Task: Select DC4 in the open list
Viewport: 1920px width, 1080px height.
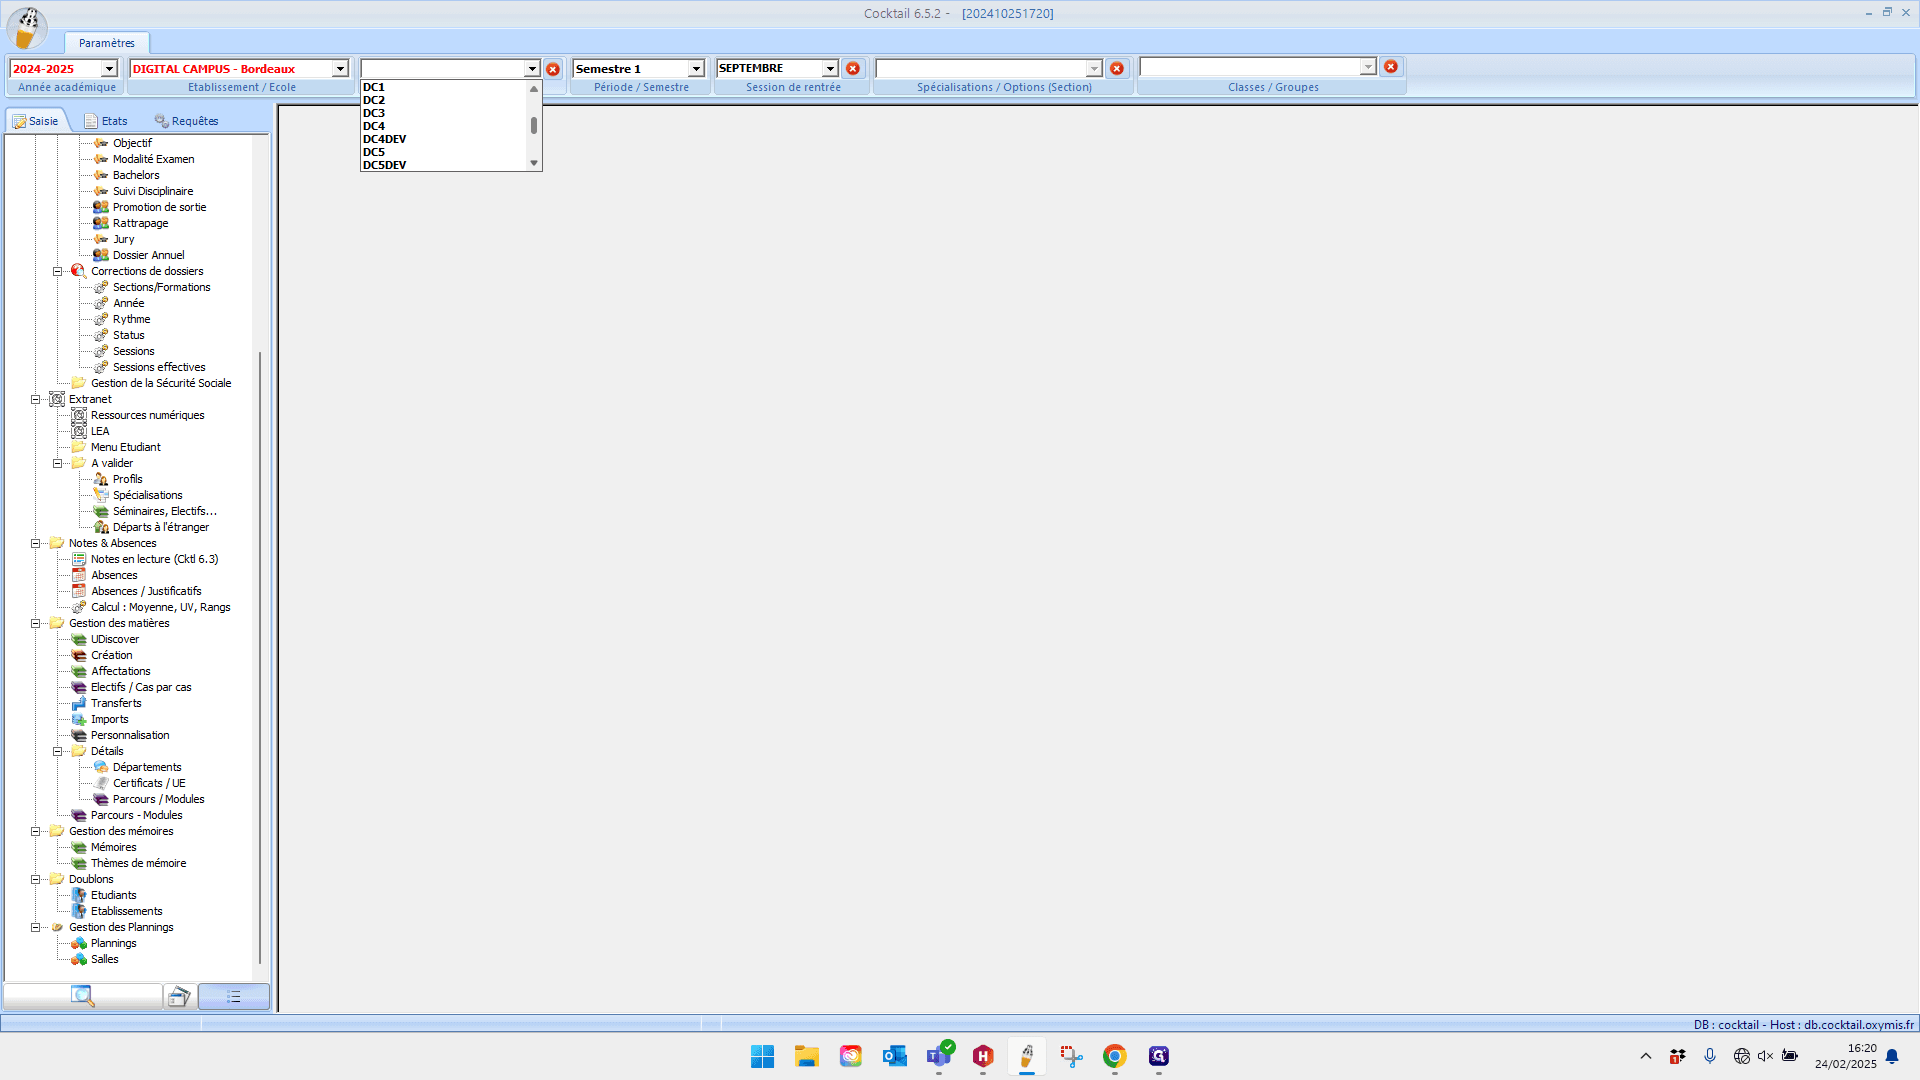Action: click(x=443, y=126)
